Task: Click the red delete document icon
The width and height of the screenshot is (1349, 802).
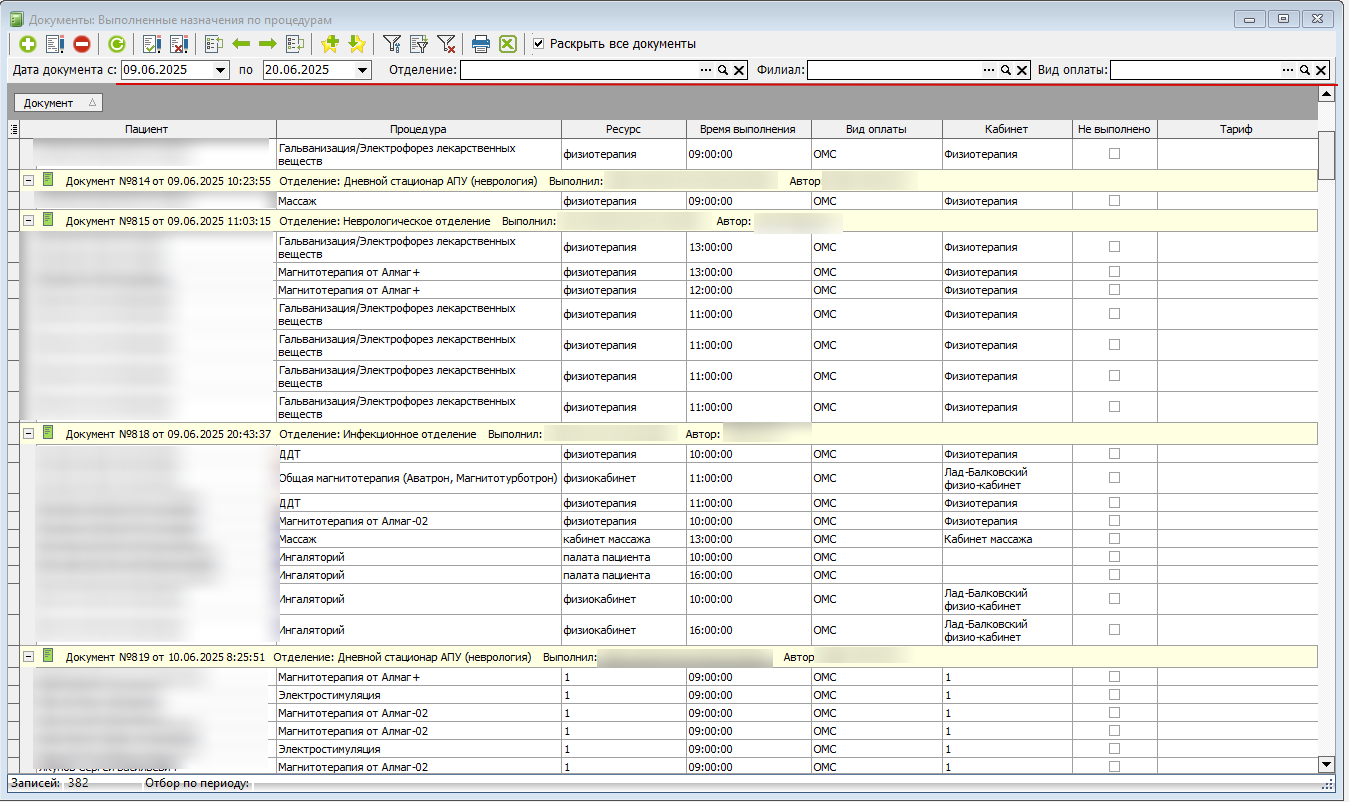Action: click(82, 44)
